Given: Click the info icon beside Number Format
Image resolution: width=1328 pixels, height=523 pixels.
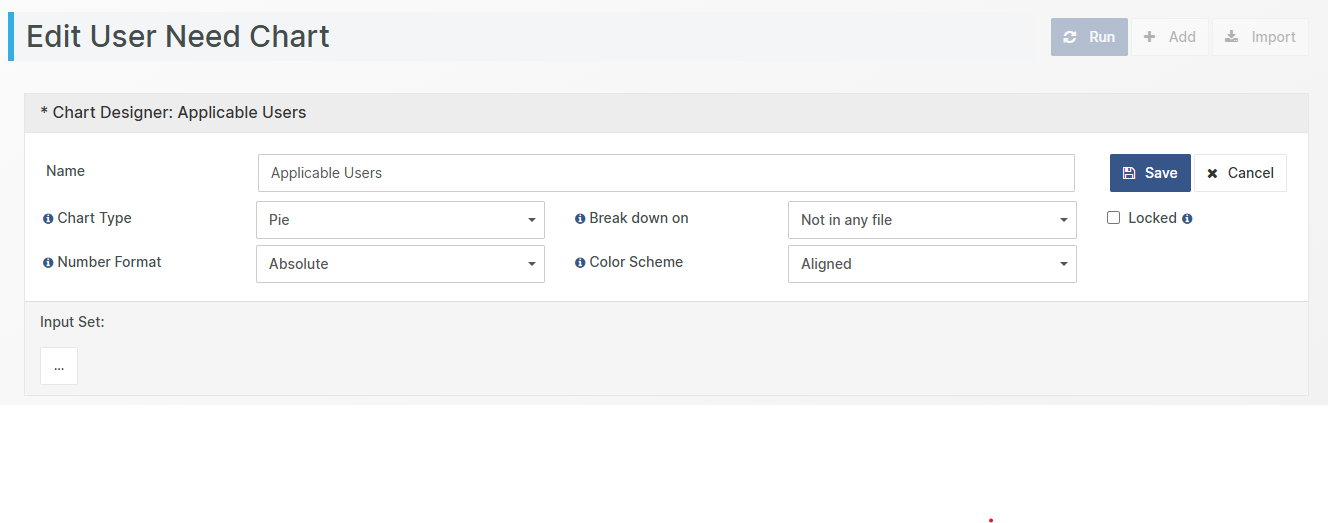Looking at the screenshot, I should pyautogui.click(x=48, y=263).
